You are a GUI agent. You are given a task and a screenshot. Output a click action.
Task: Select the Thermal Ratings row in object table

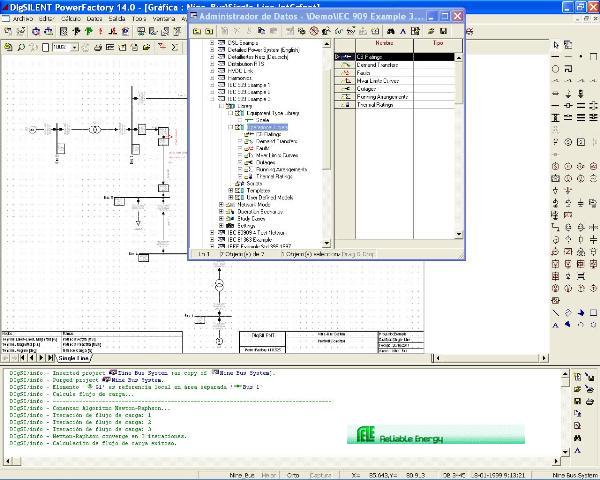pyautogui.click(x=395, y=104)
